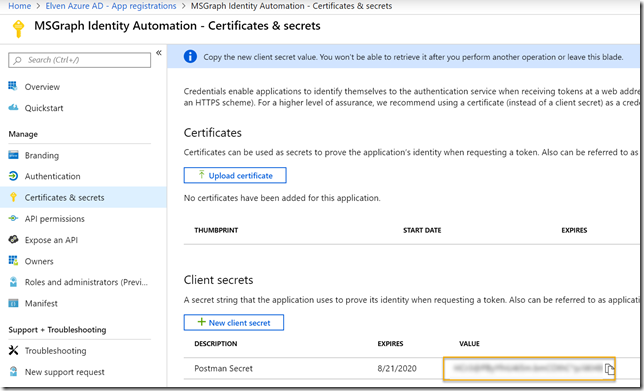Open Elven Azure AD - App registrations breadcrumb
The image size is (644, 391).
111,6
